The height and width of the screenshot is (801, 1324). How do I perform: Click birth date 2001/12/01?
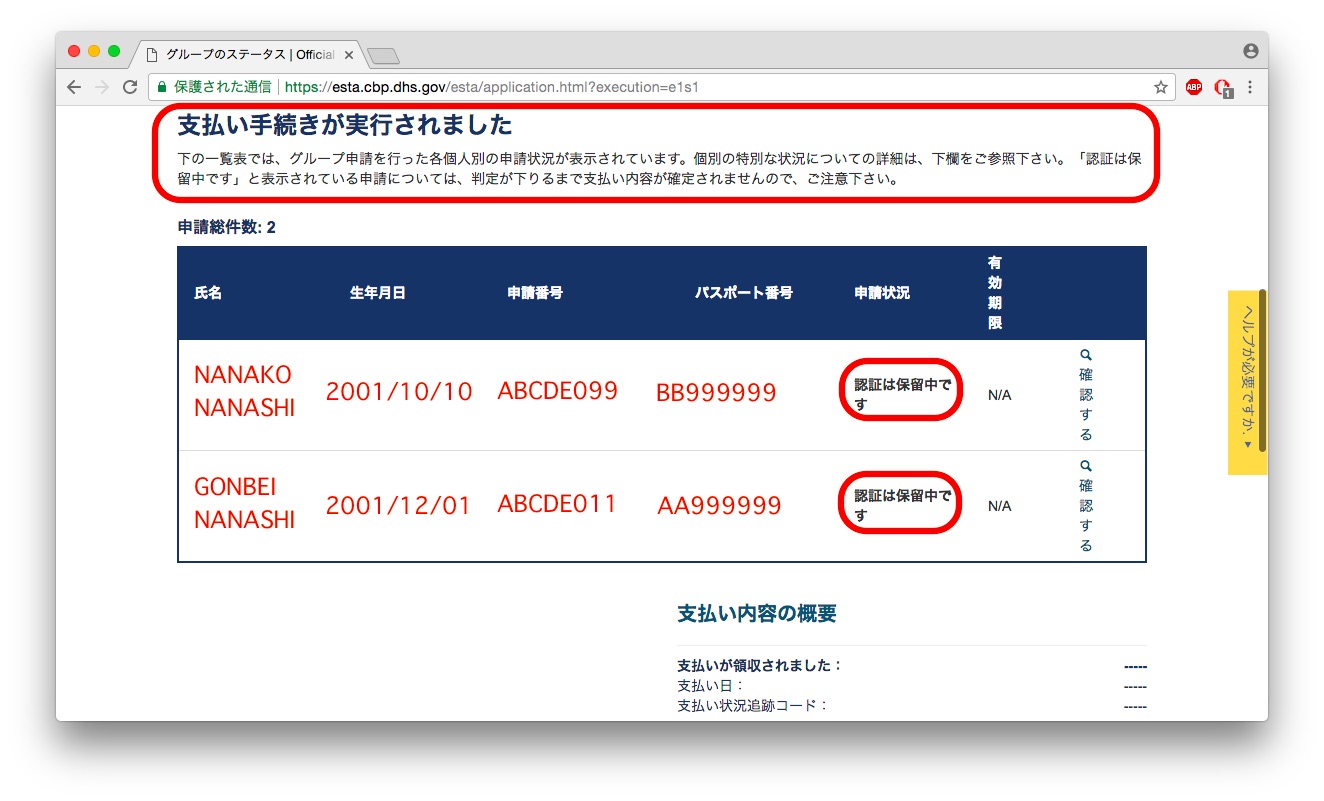click(398, 505)
